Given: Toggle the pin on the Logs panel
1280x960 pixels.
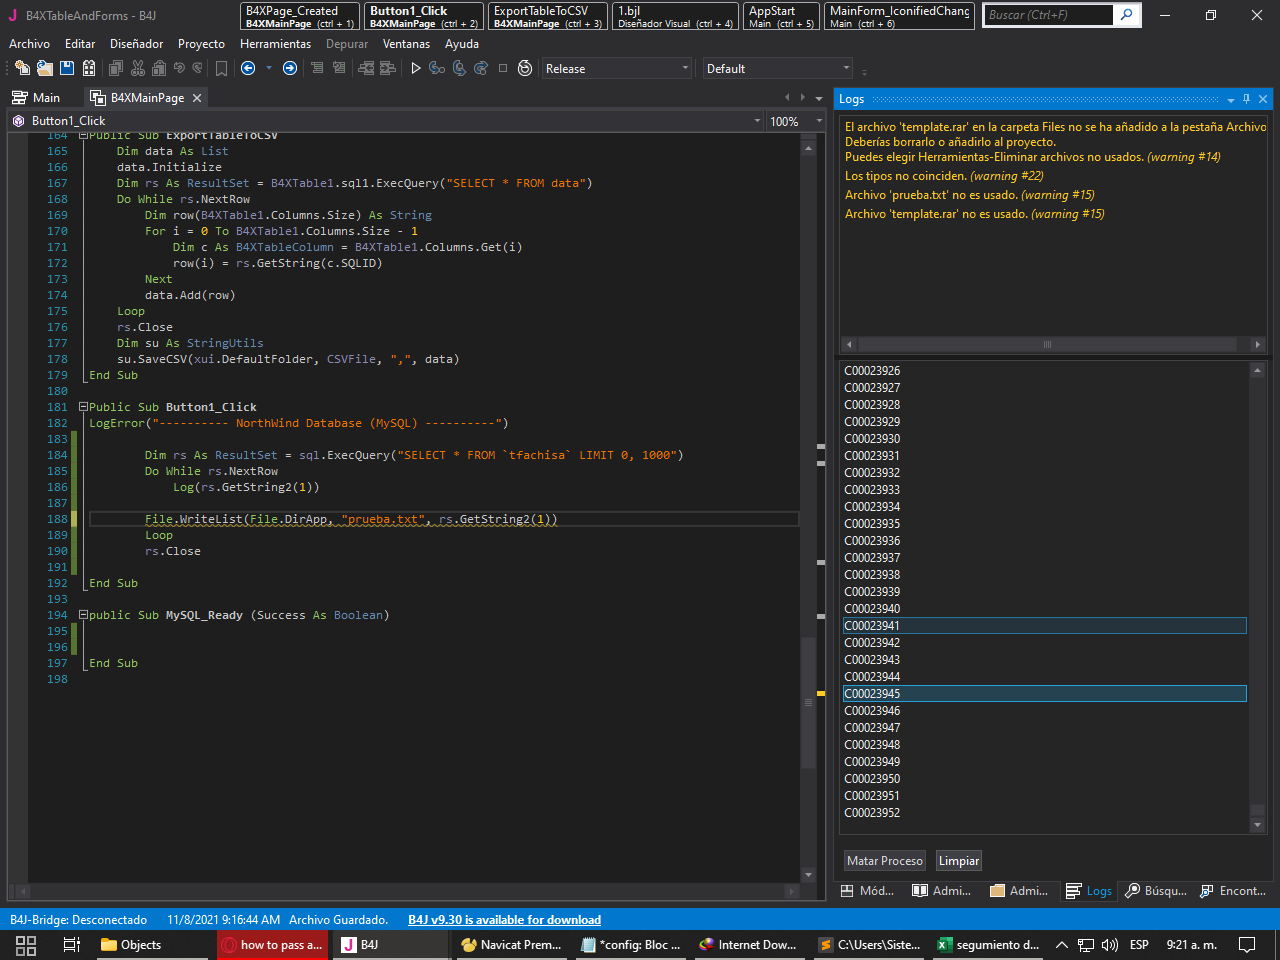Looking at the screenshot, I should (x=1246, y=99).
